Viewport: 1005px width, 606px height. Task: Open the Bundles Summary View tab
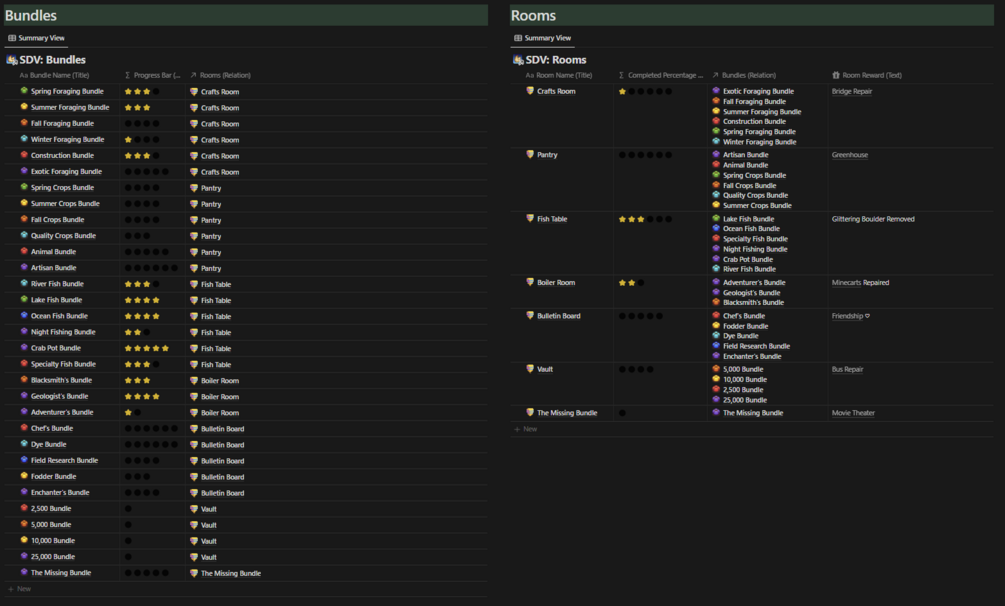click(36, 38)
